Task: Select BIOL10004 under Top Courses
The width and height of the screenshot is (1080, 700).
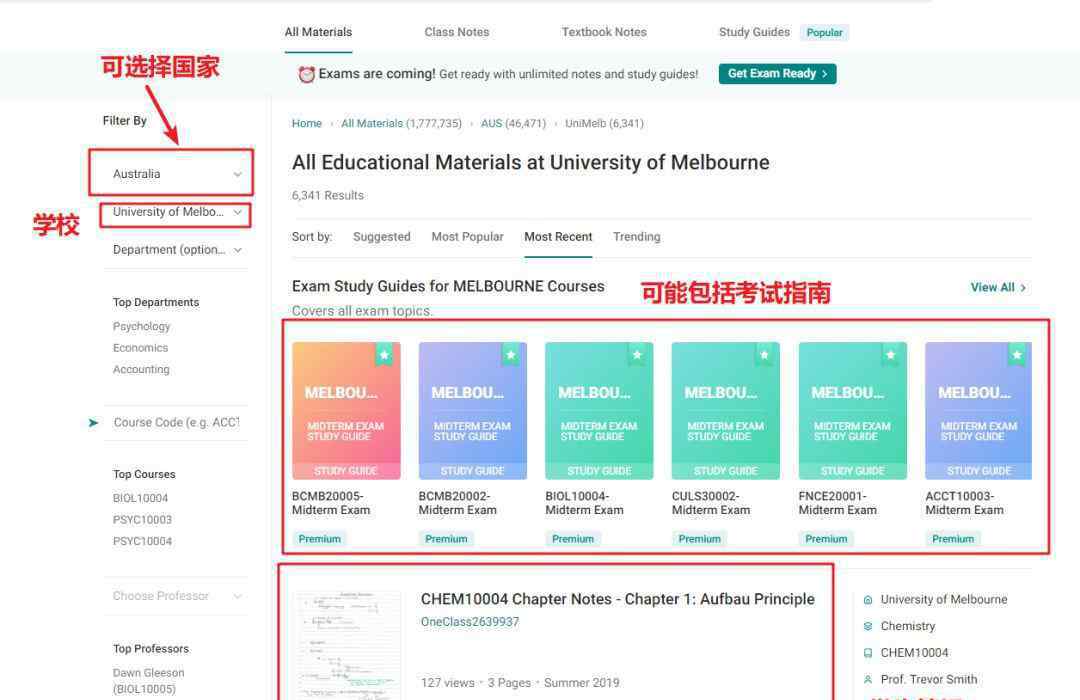Action: tap(141, 498)
